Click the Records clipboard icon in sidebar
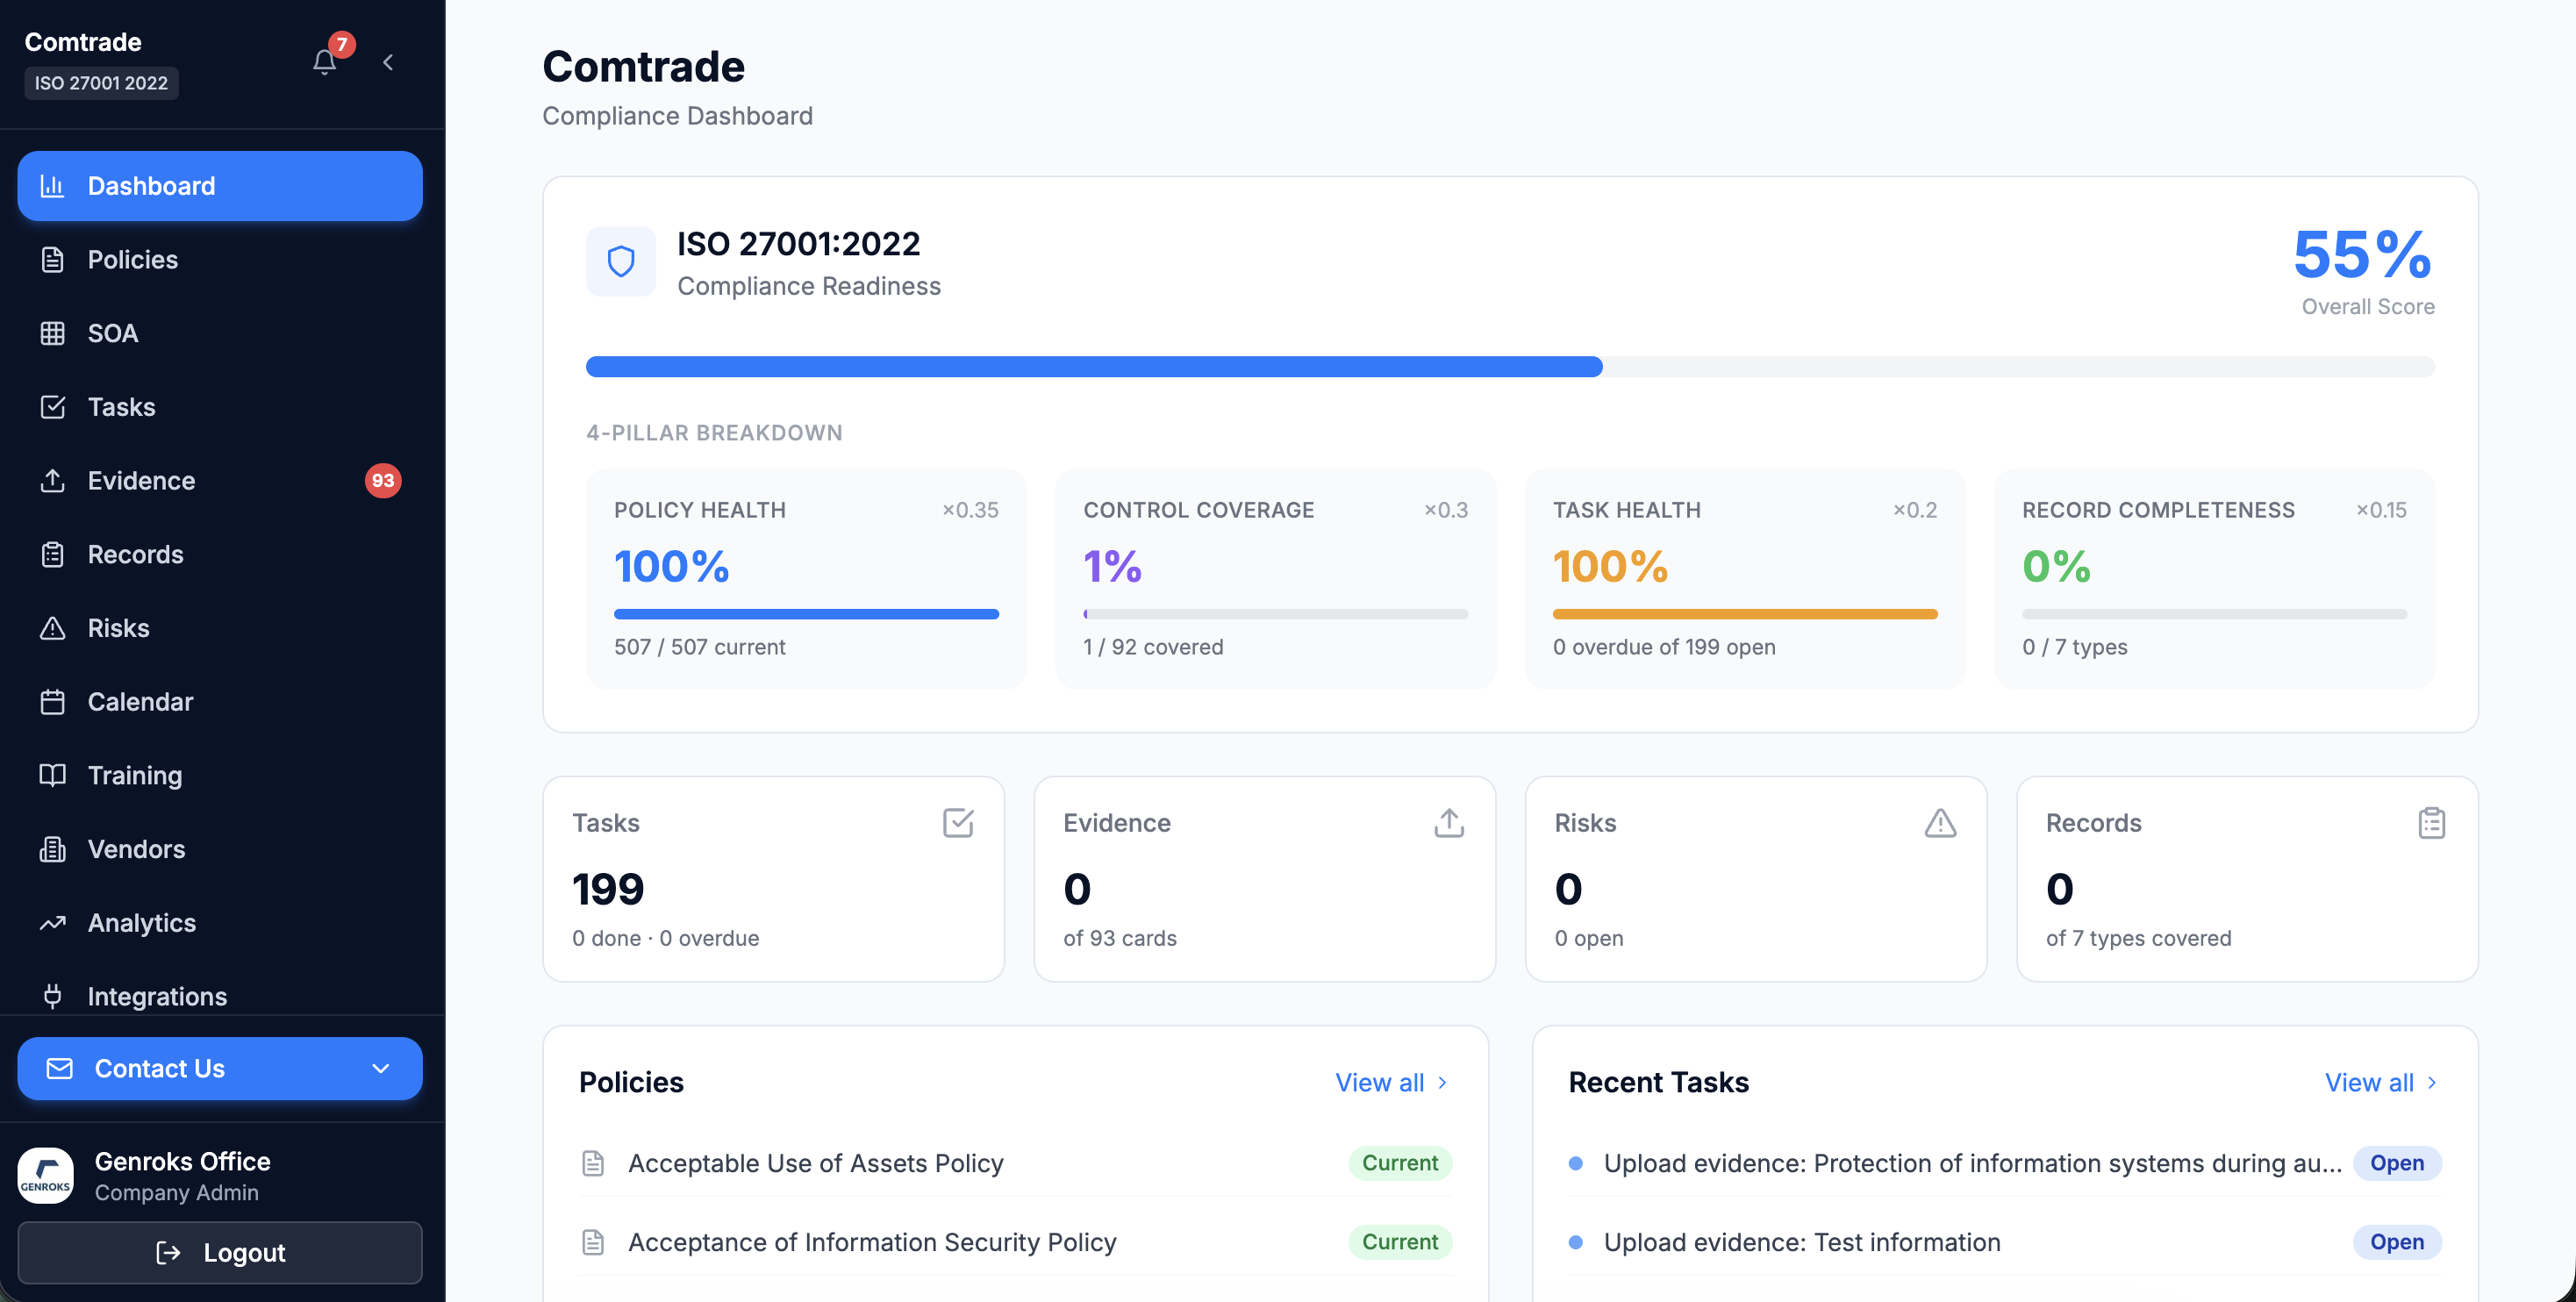Viewport: 2576px width, 1302px height. (52, 554)
